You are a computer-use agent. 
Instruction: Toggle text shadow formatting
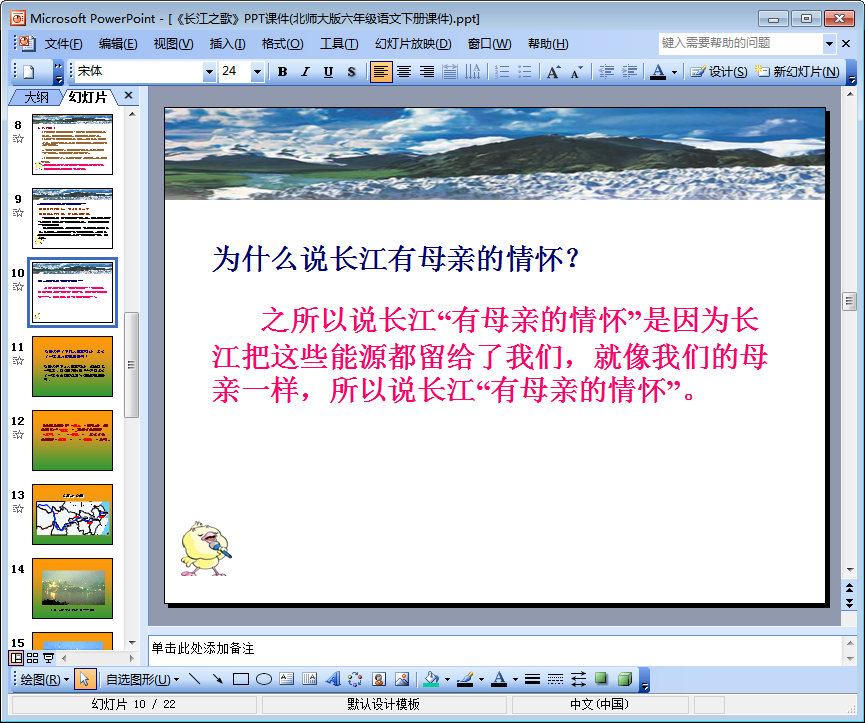[351, 72]
